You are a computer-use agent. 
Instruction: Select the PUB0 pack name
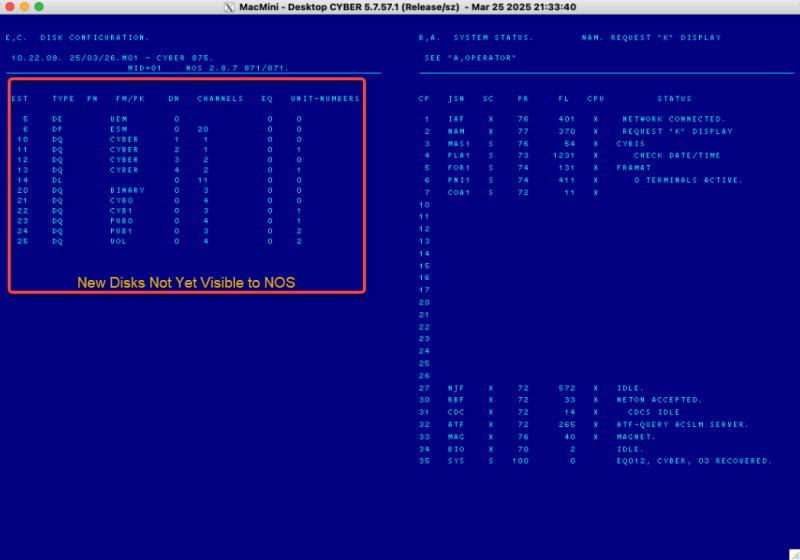click(121, 221)
